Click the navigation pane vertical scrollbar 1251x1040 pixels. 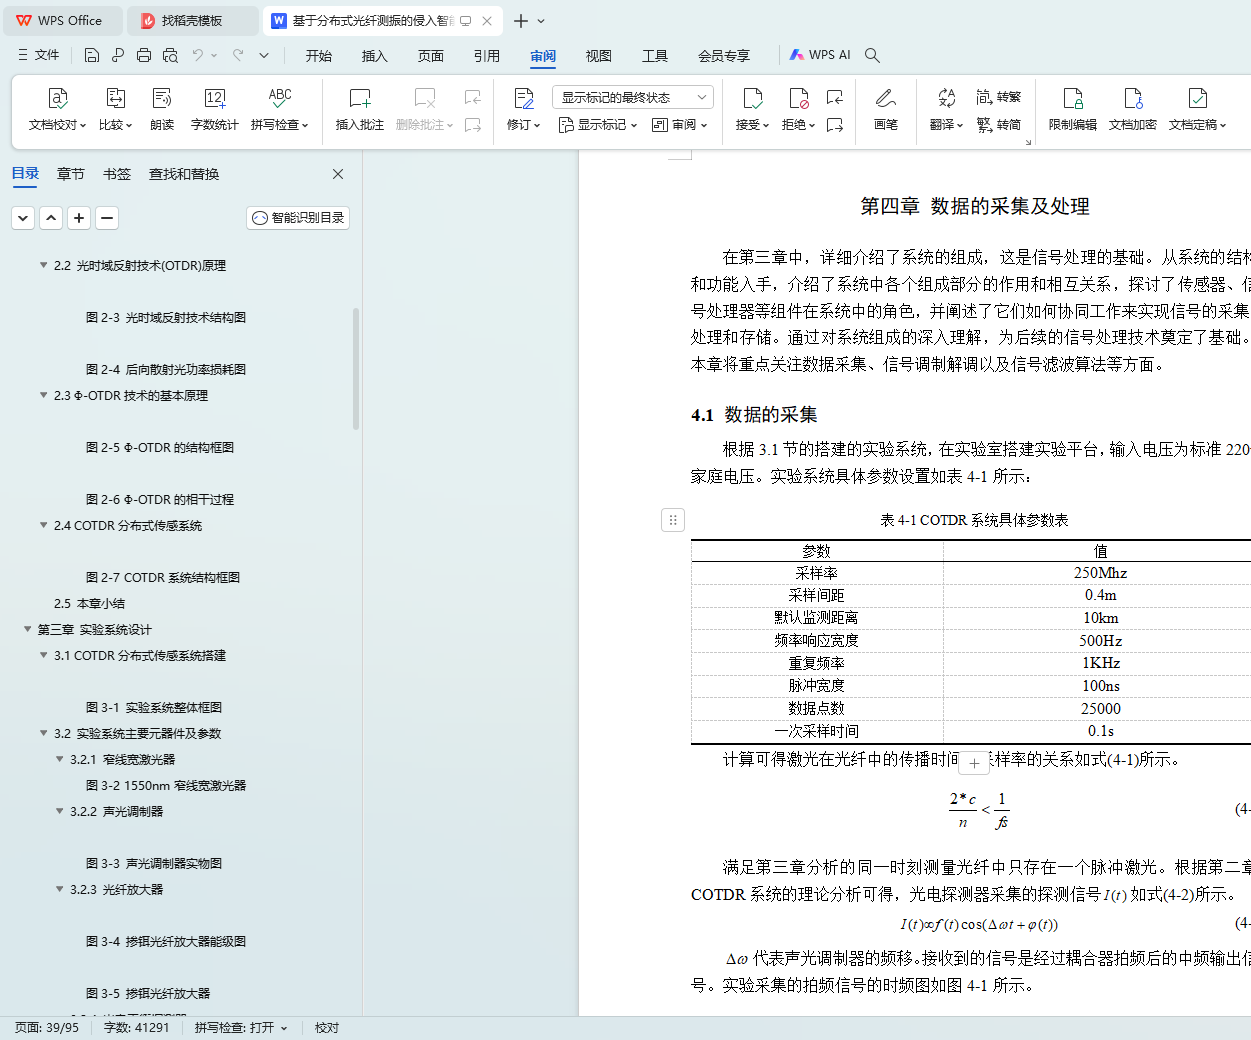(356, 368)
